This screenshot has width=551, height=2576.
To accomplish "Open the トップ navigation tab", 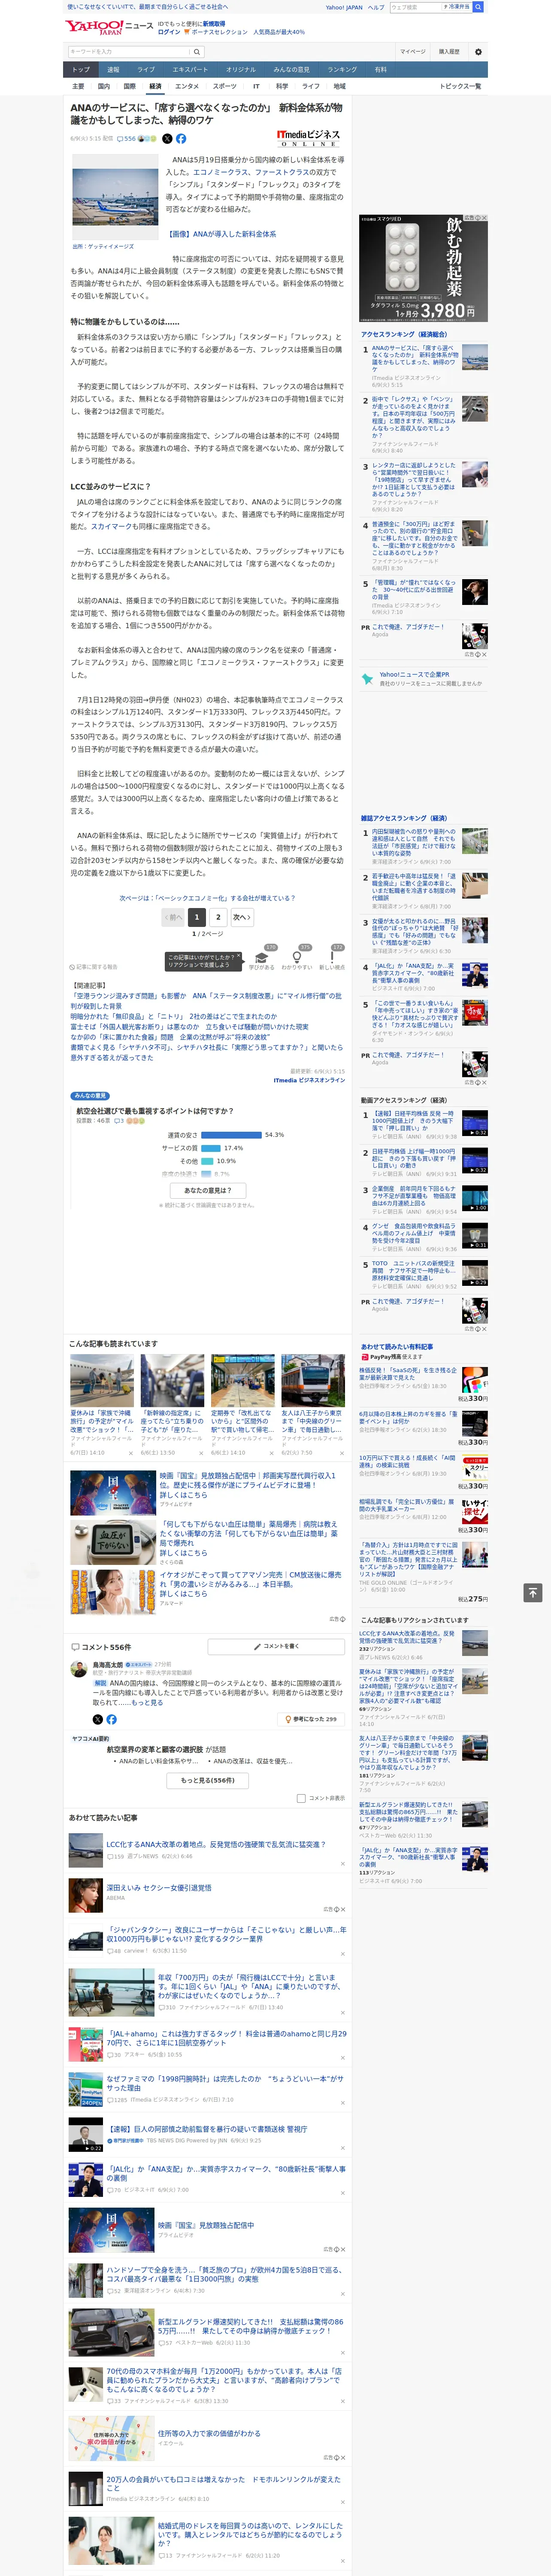I will pos(81,70).
